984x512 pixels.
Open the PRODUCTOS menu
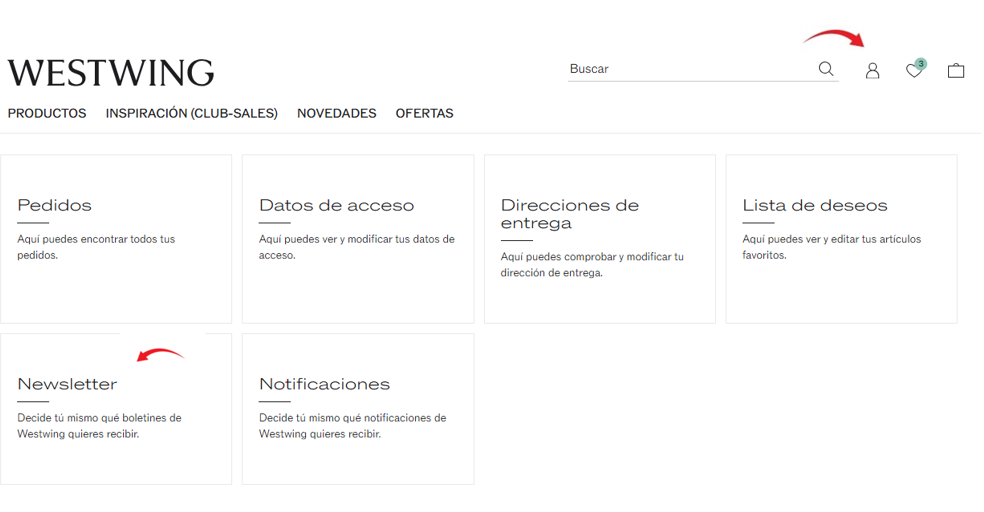click(47, 114)
